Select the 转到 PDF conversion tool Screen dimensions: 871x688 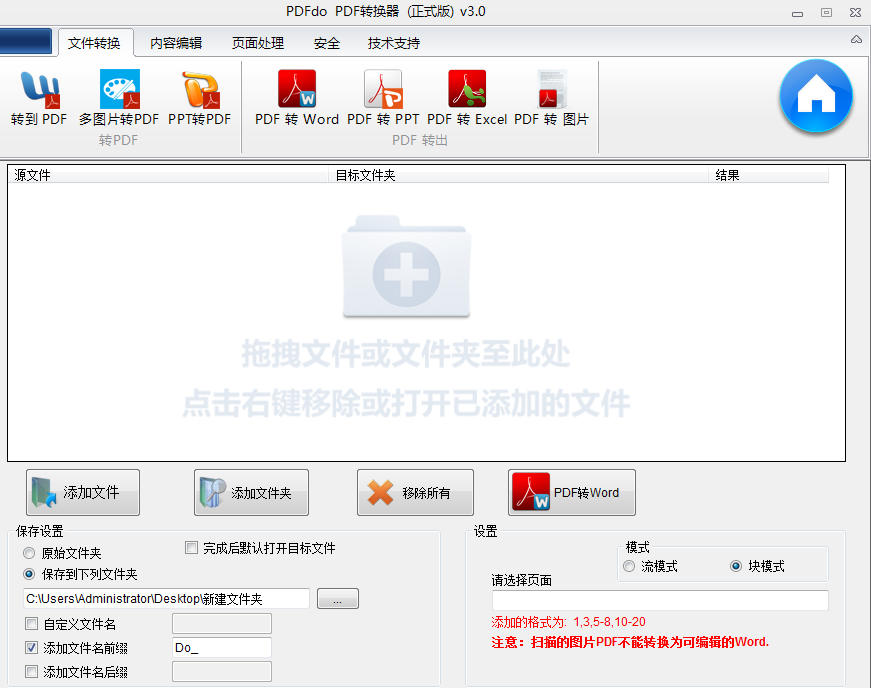(x=39, y=98)
